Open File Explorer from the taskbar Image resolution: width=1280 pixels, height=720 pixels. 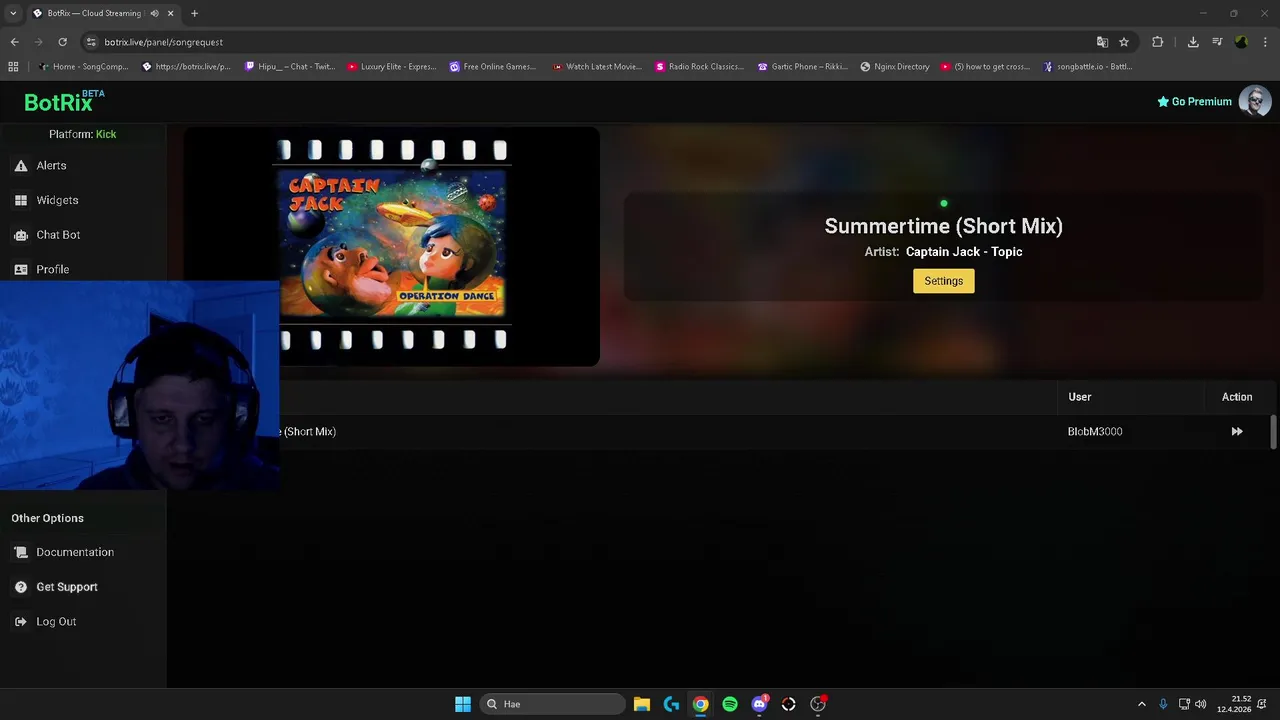click(x=642, y=704)
